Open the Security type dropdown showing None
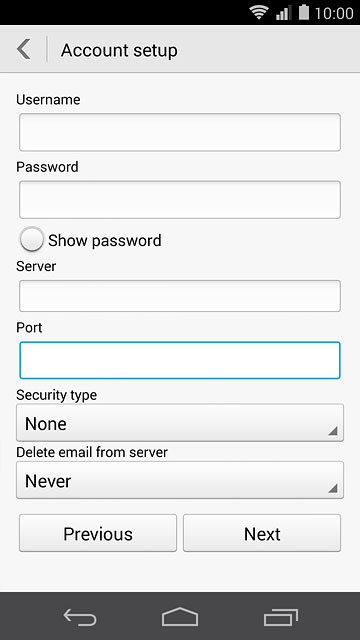The image size is (360, 640). coord(180,423)
